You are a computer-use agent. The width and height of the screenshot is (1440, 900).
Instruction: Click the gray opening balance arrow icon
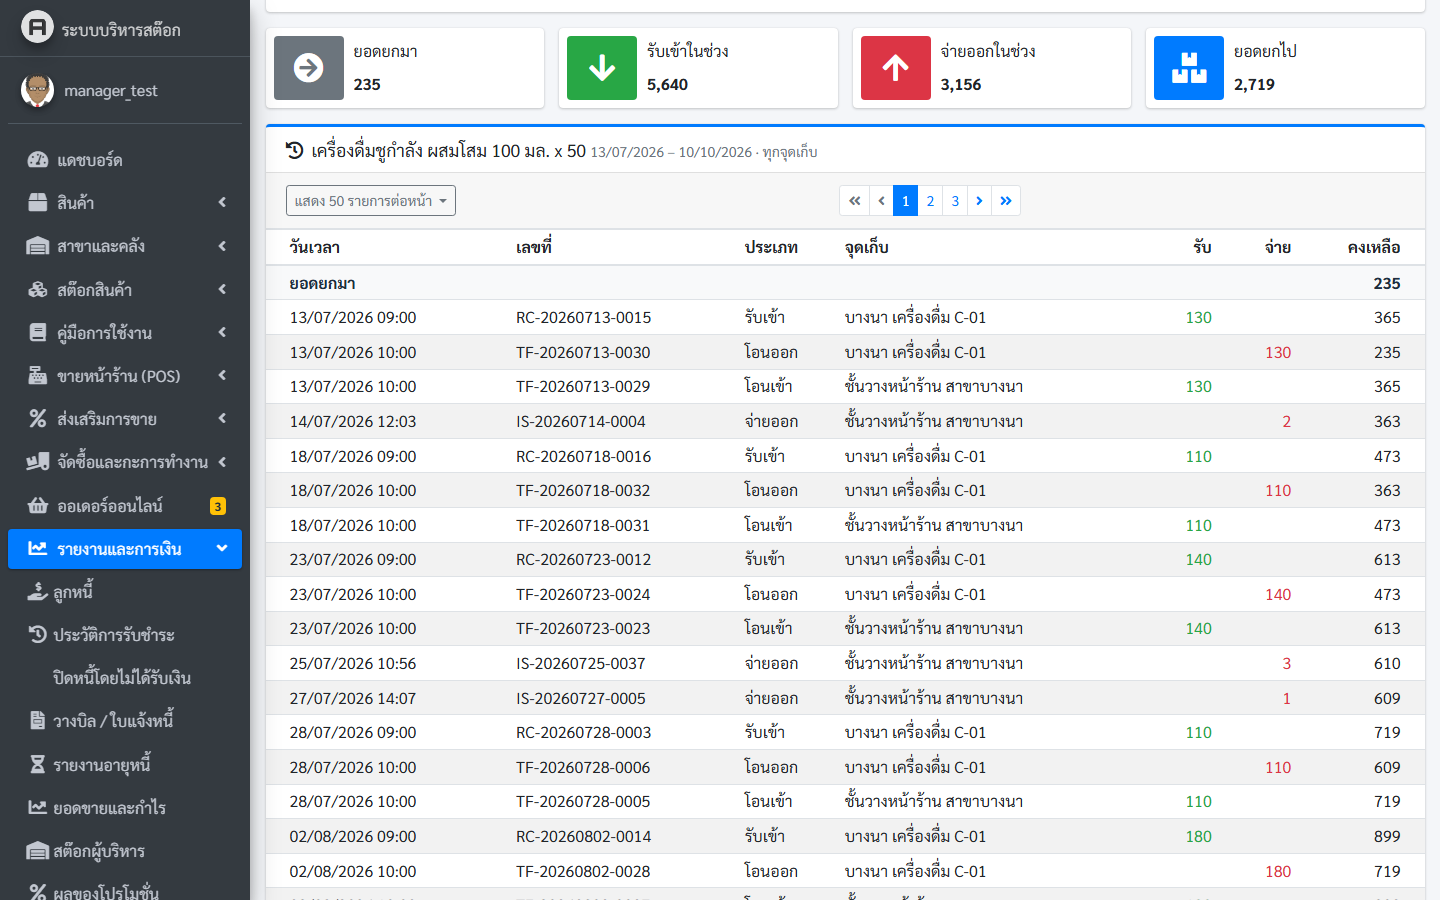309,68
